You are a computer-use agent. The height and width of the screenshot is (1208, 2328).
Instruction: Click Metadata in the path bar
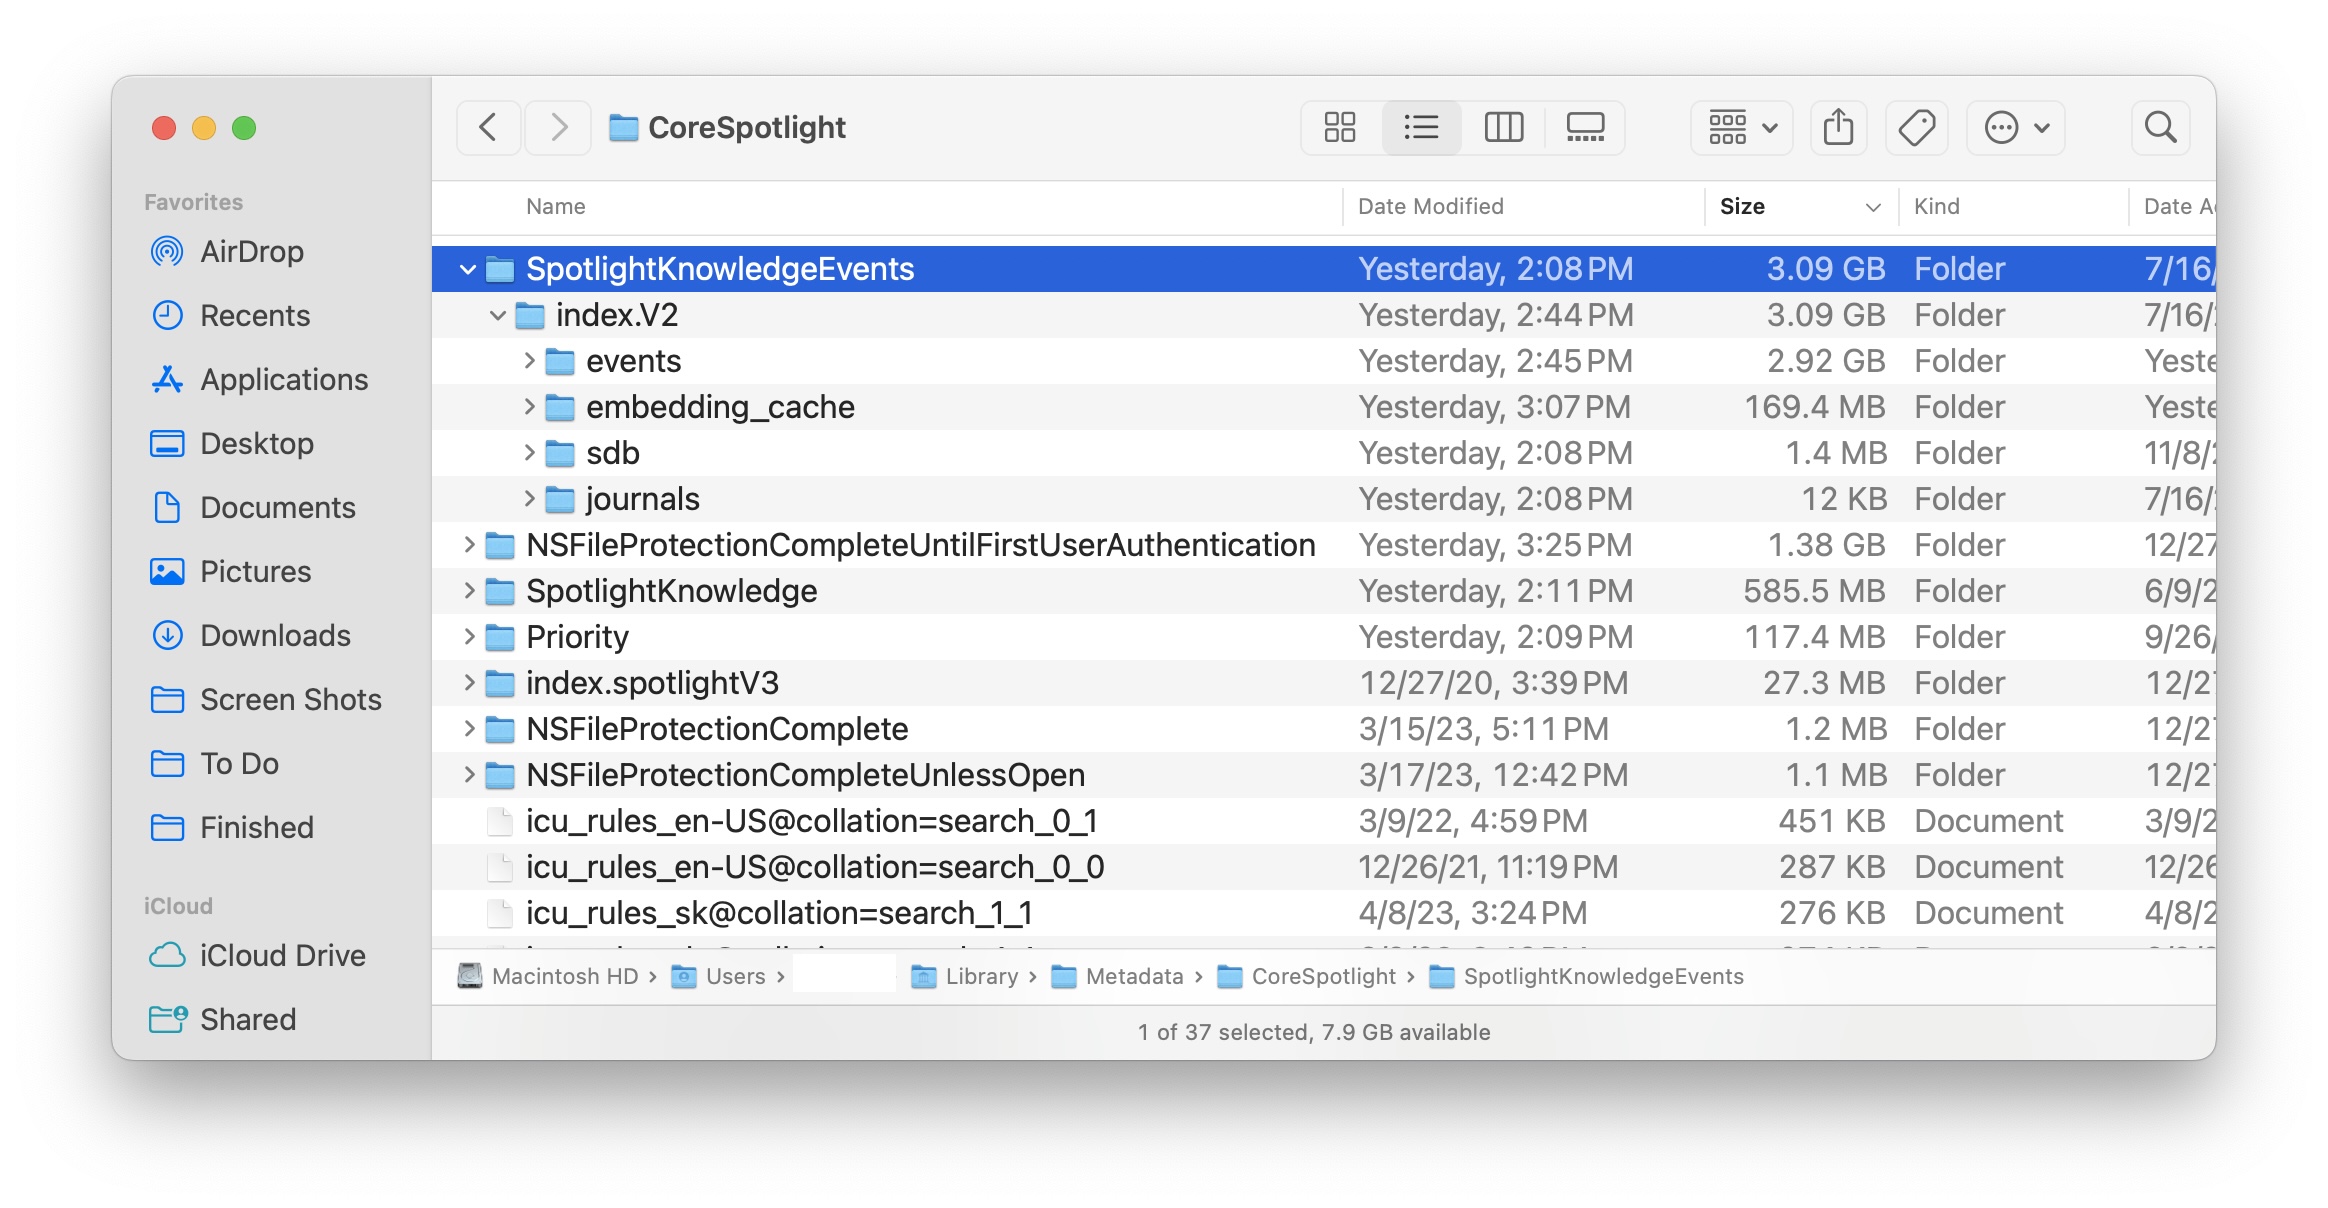[x=1135, y=976]
